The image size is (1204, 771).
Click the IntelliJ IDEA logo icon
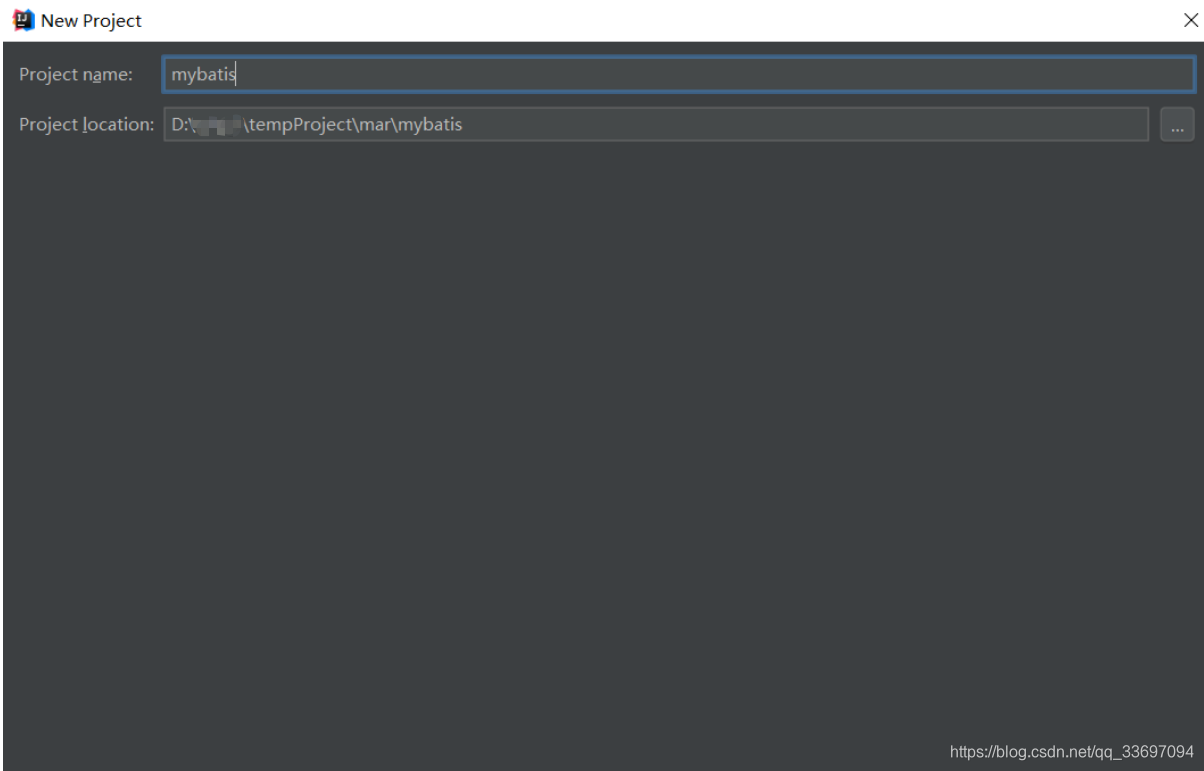point(22,20)
